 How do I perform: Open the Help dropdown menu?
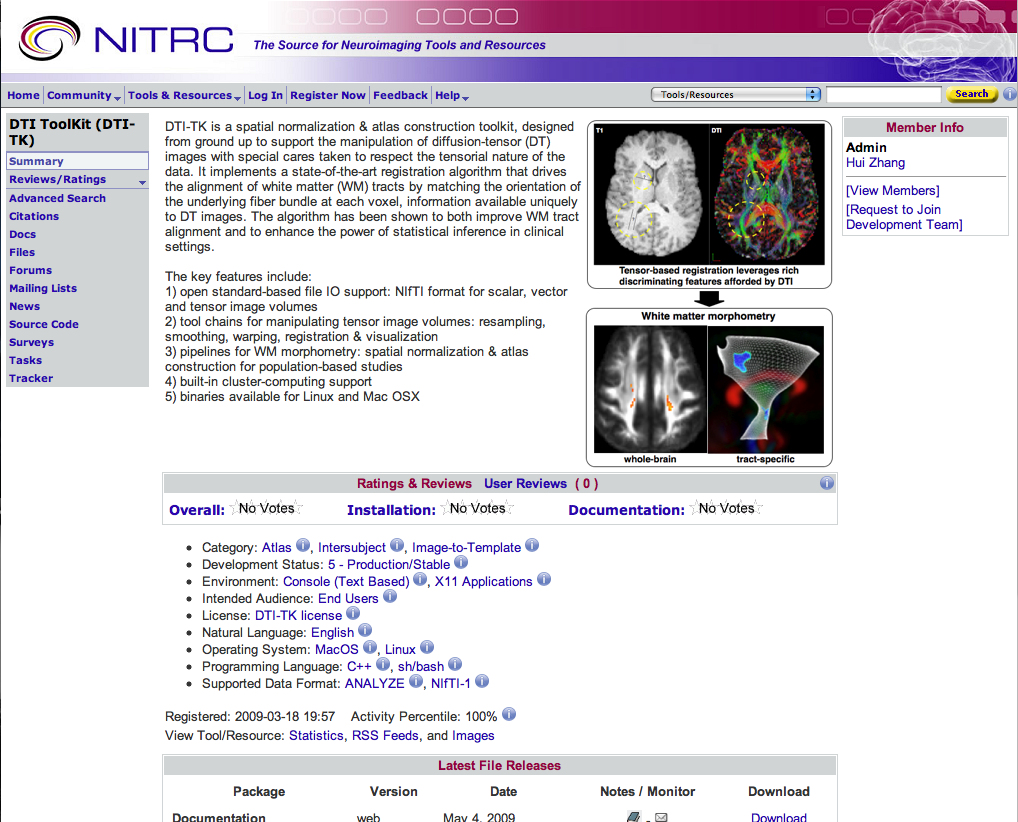452,96
